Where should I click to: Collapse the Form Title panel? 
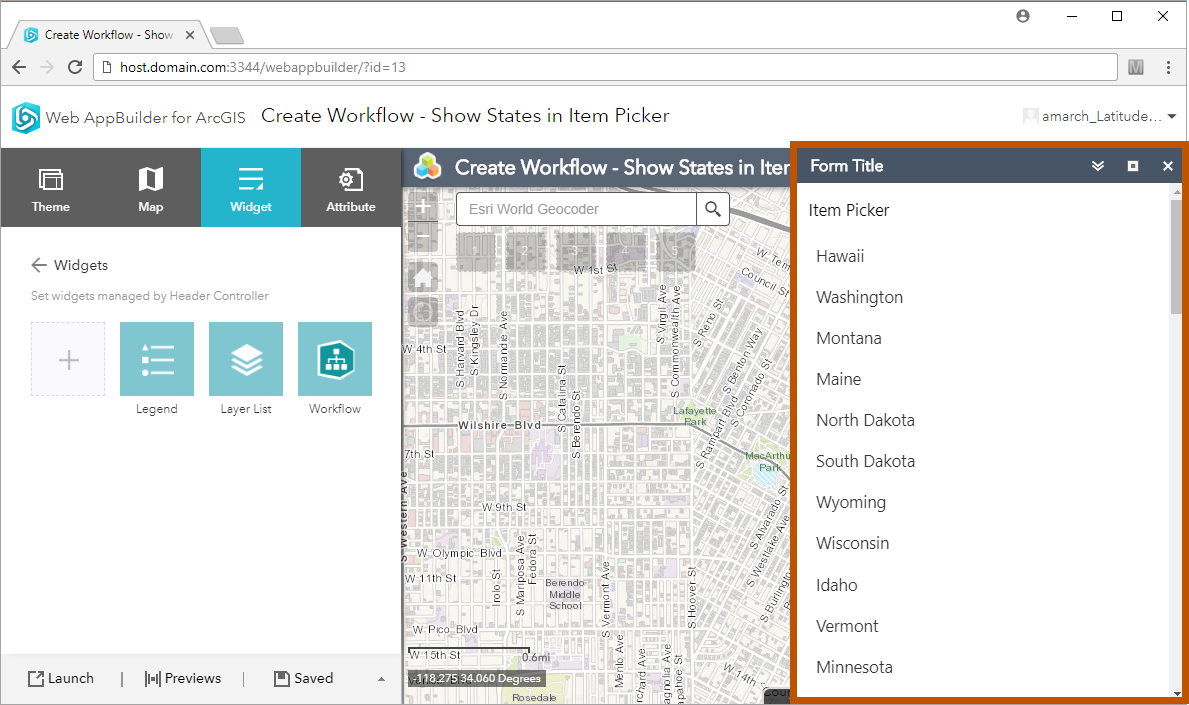tap(1098, 166)
